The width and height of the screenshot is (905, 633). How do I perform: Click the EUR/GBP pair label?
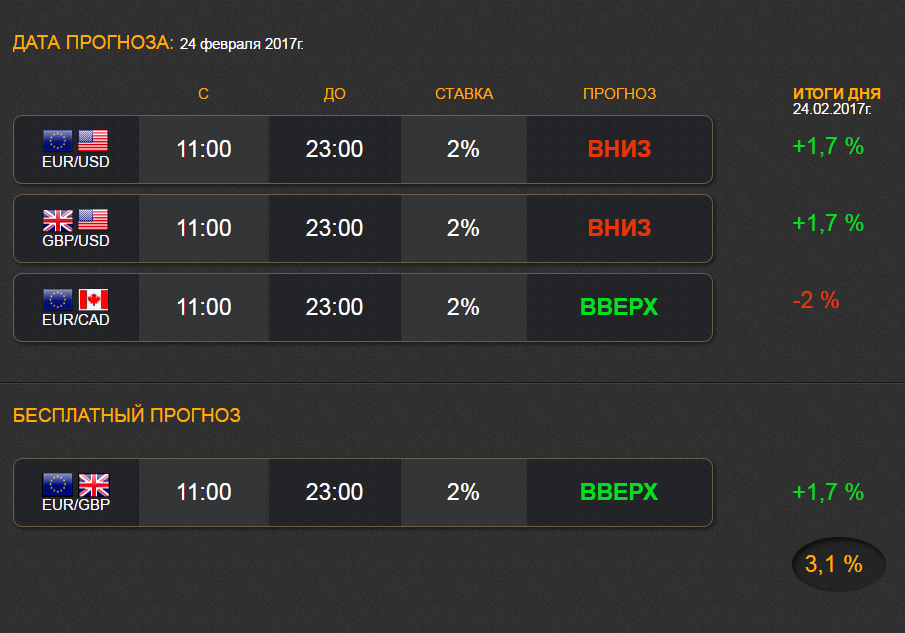click(76, 505)
